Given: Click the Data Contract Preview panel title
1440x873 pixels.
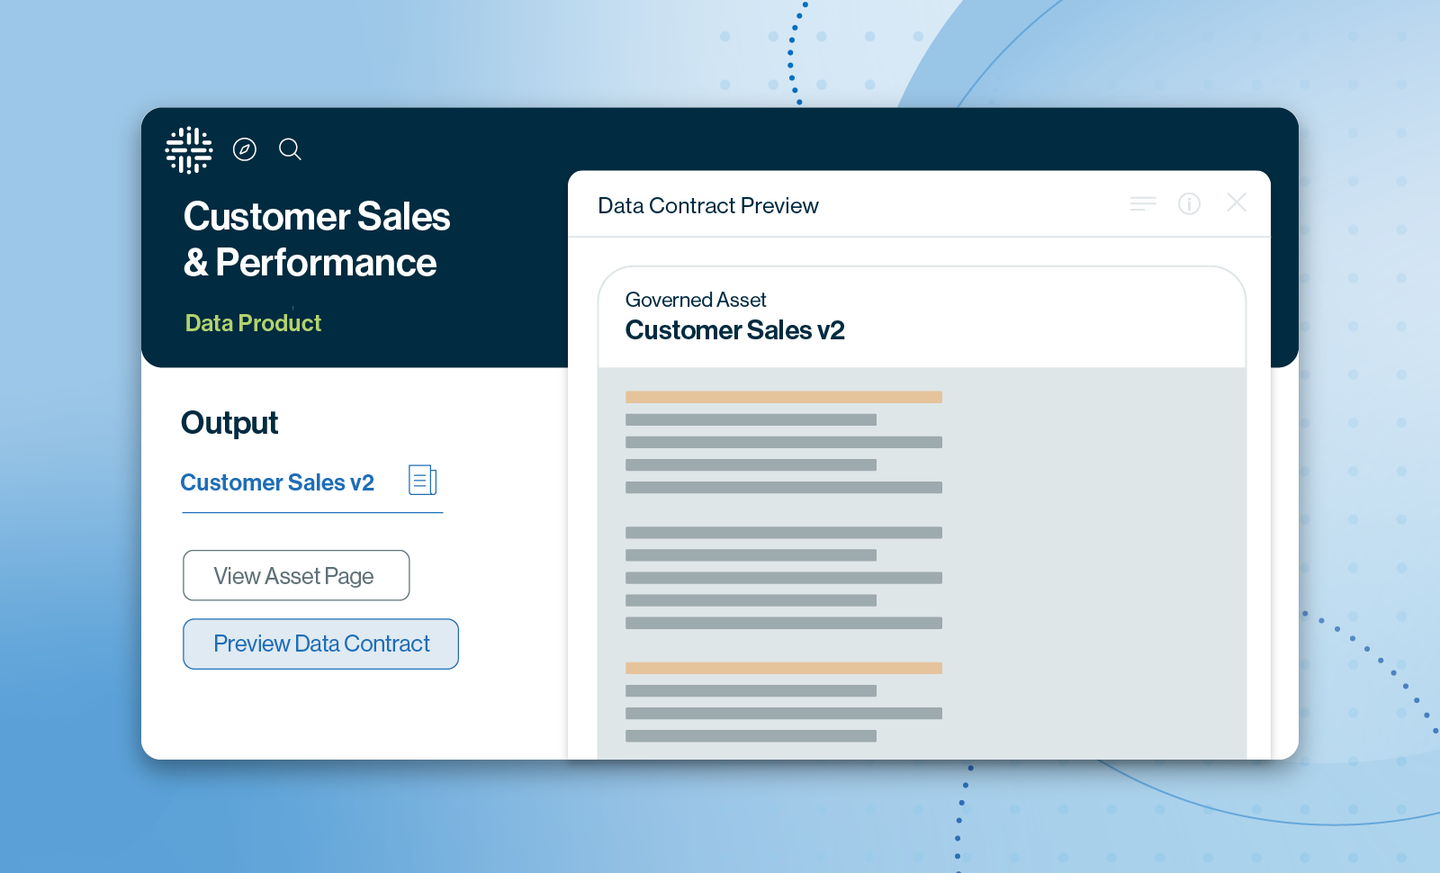Looking at the screenshot, I should pos(708,206).
